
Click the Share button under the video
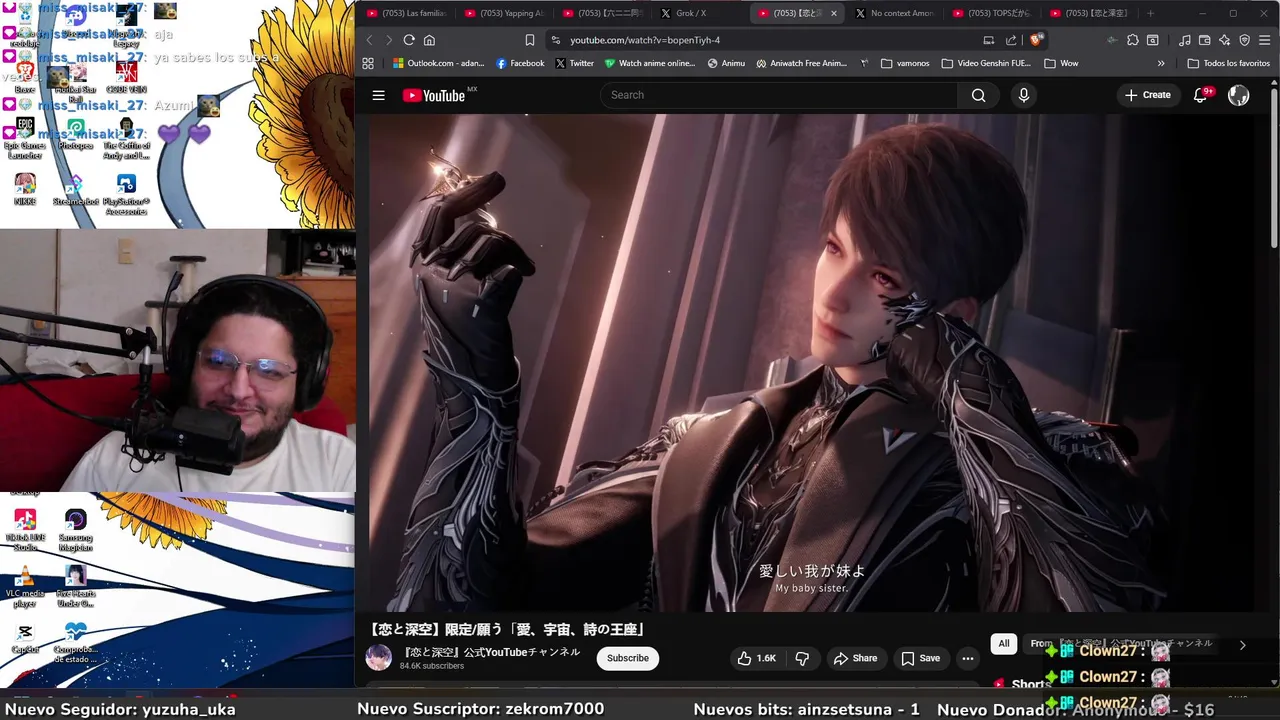tap(855, 658)
